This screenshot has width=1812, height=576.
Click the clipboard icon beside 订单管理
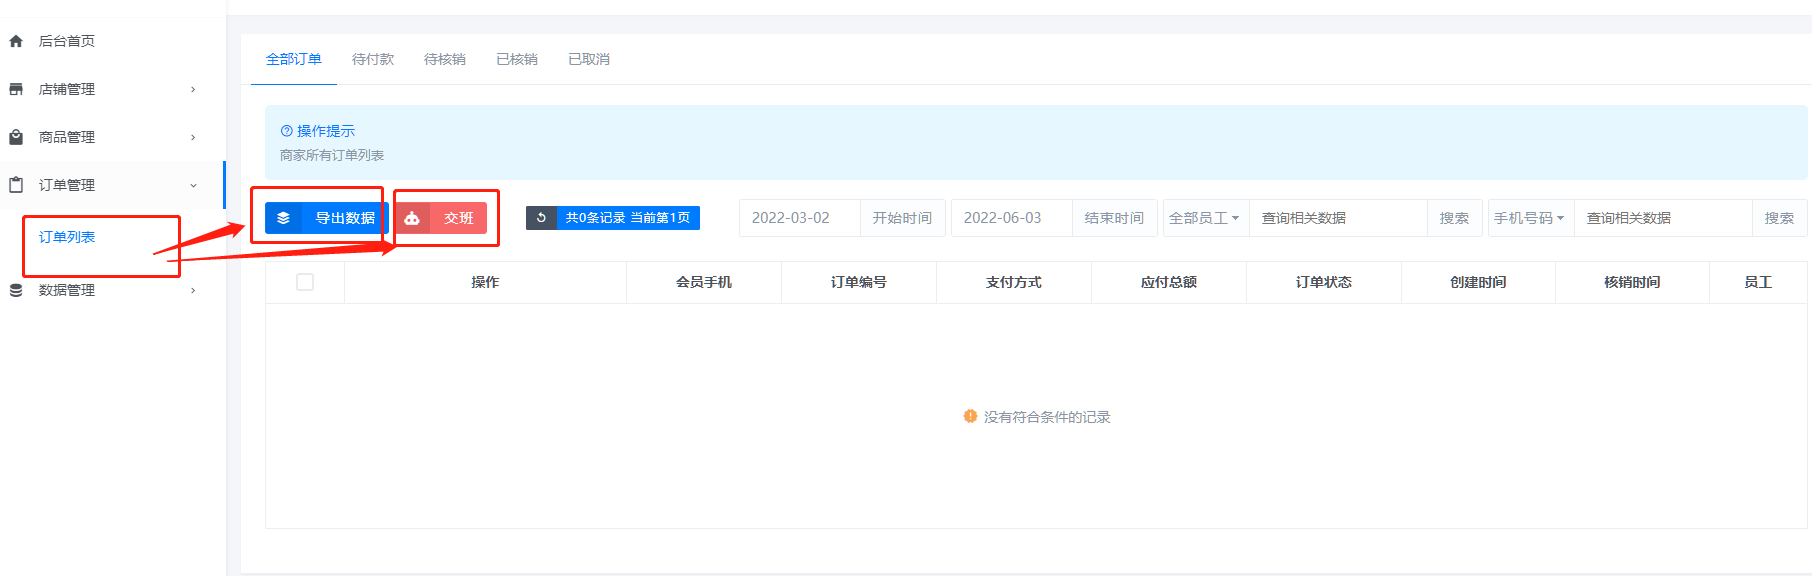[16, 185]
